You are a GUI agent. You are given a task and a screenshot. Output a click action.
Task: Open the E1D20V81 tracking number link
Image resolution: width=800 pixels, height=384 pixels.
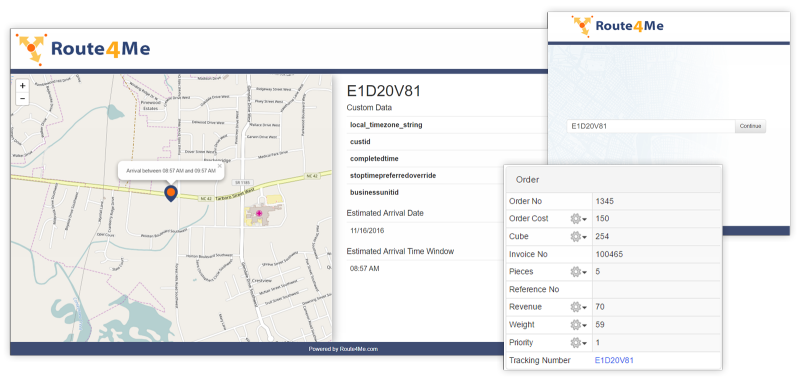pyautogui.click(x=614, y=361)
